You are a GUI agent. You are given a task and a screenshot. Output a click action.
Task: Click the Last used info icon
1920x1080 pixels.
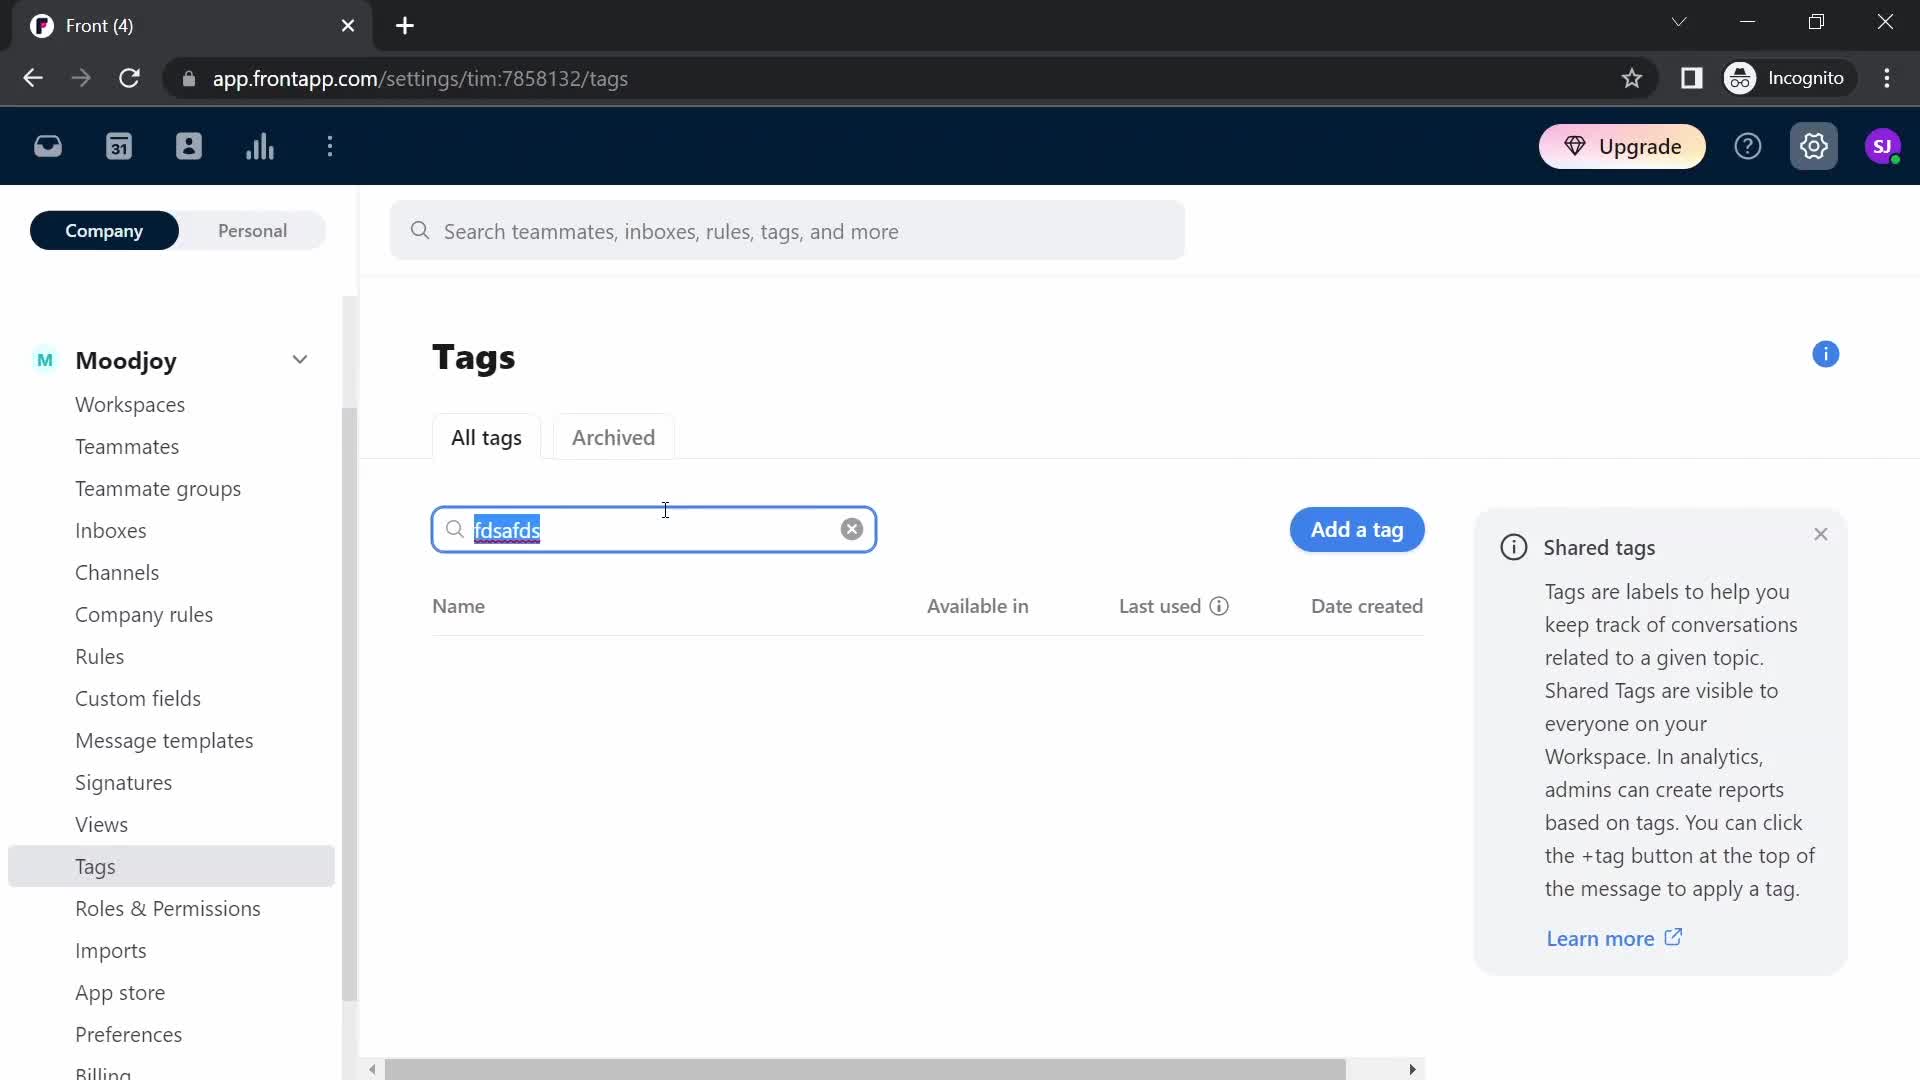[x=1219, y=606]
